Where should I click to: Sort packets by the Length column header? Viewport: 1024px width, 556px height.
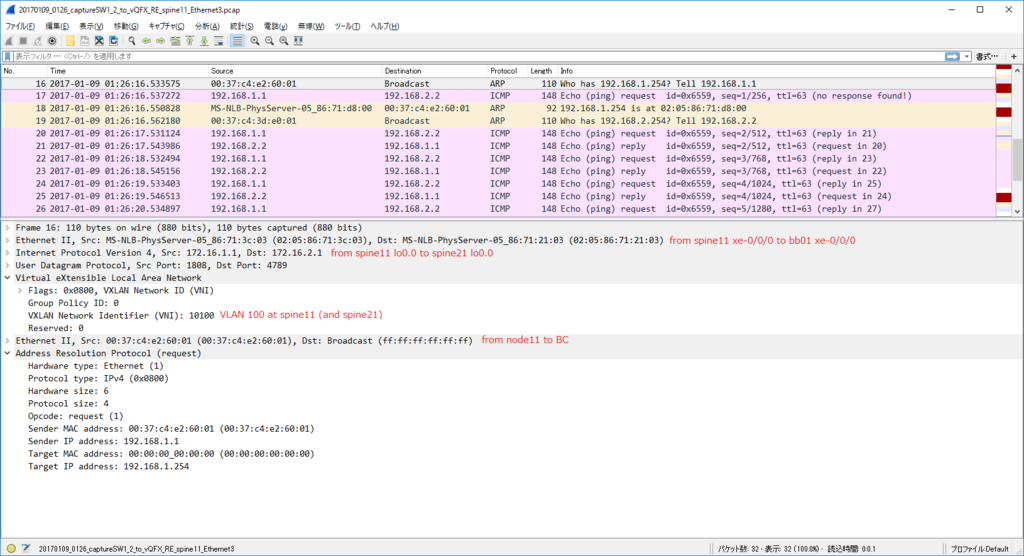[541, 71]
